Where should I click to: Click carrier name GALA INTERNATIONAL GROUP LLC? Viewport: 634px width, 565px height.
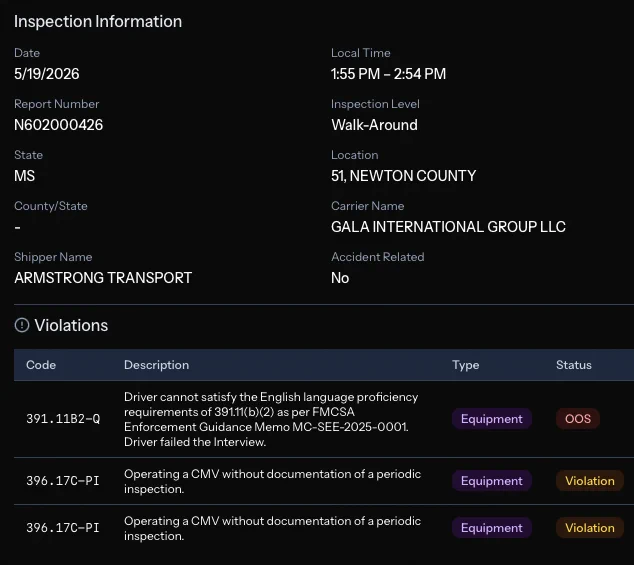tap(448, 226)
